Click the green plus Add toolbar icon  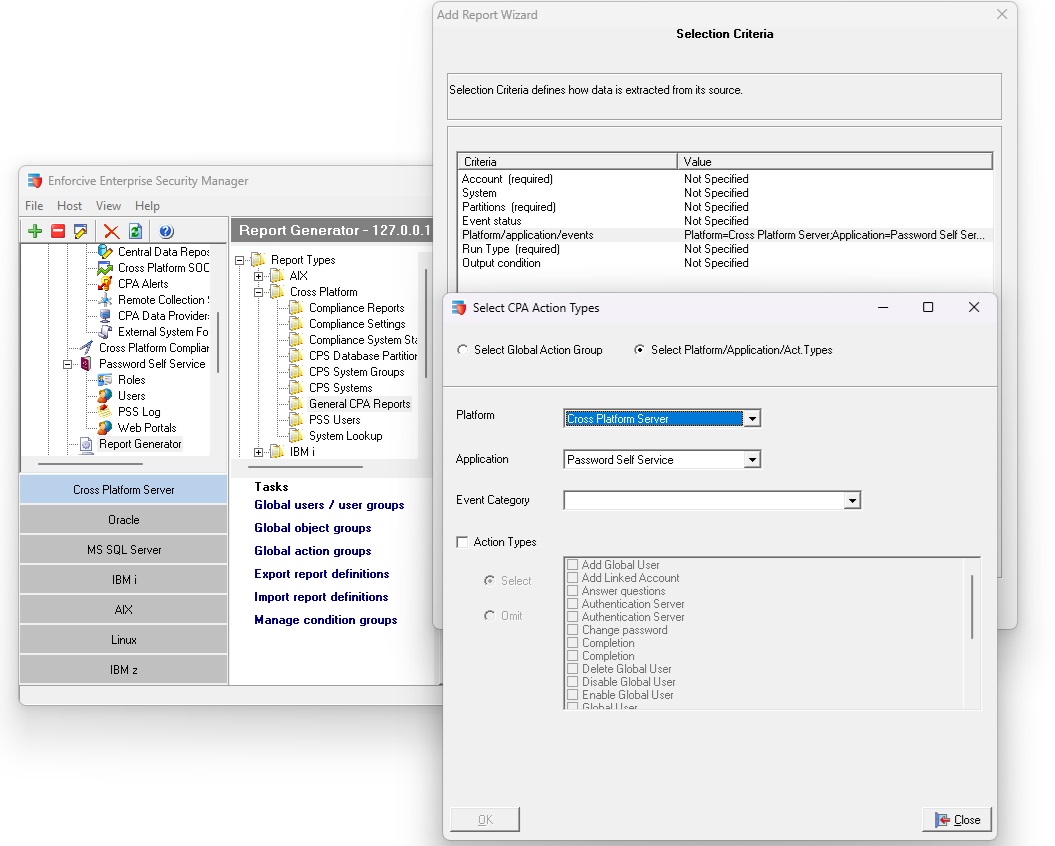click(35, 232)
